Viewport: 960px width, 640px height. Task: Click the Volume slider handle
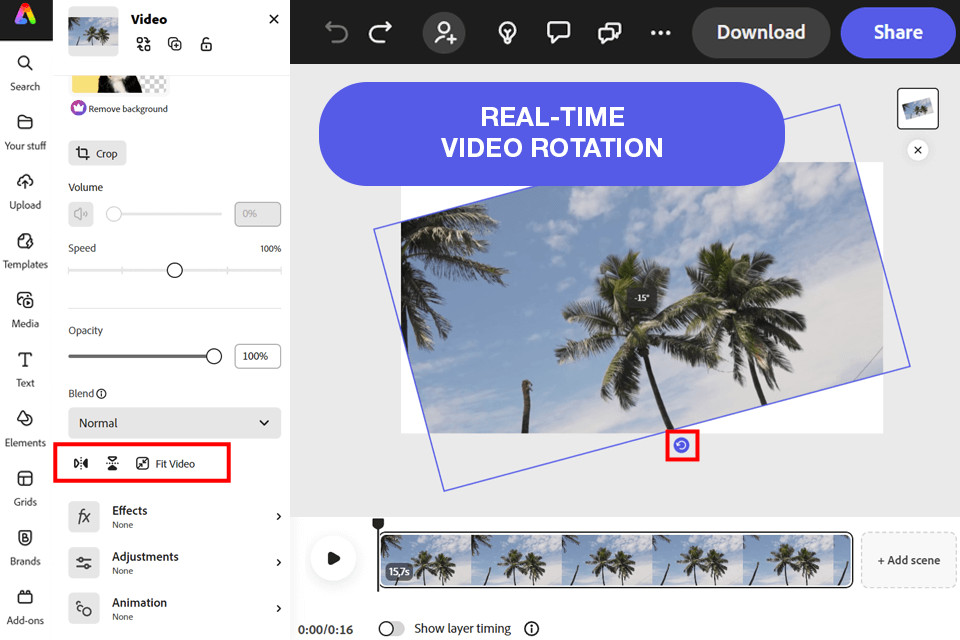[x=114, y=214]
